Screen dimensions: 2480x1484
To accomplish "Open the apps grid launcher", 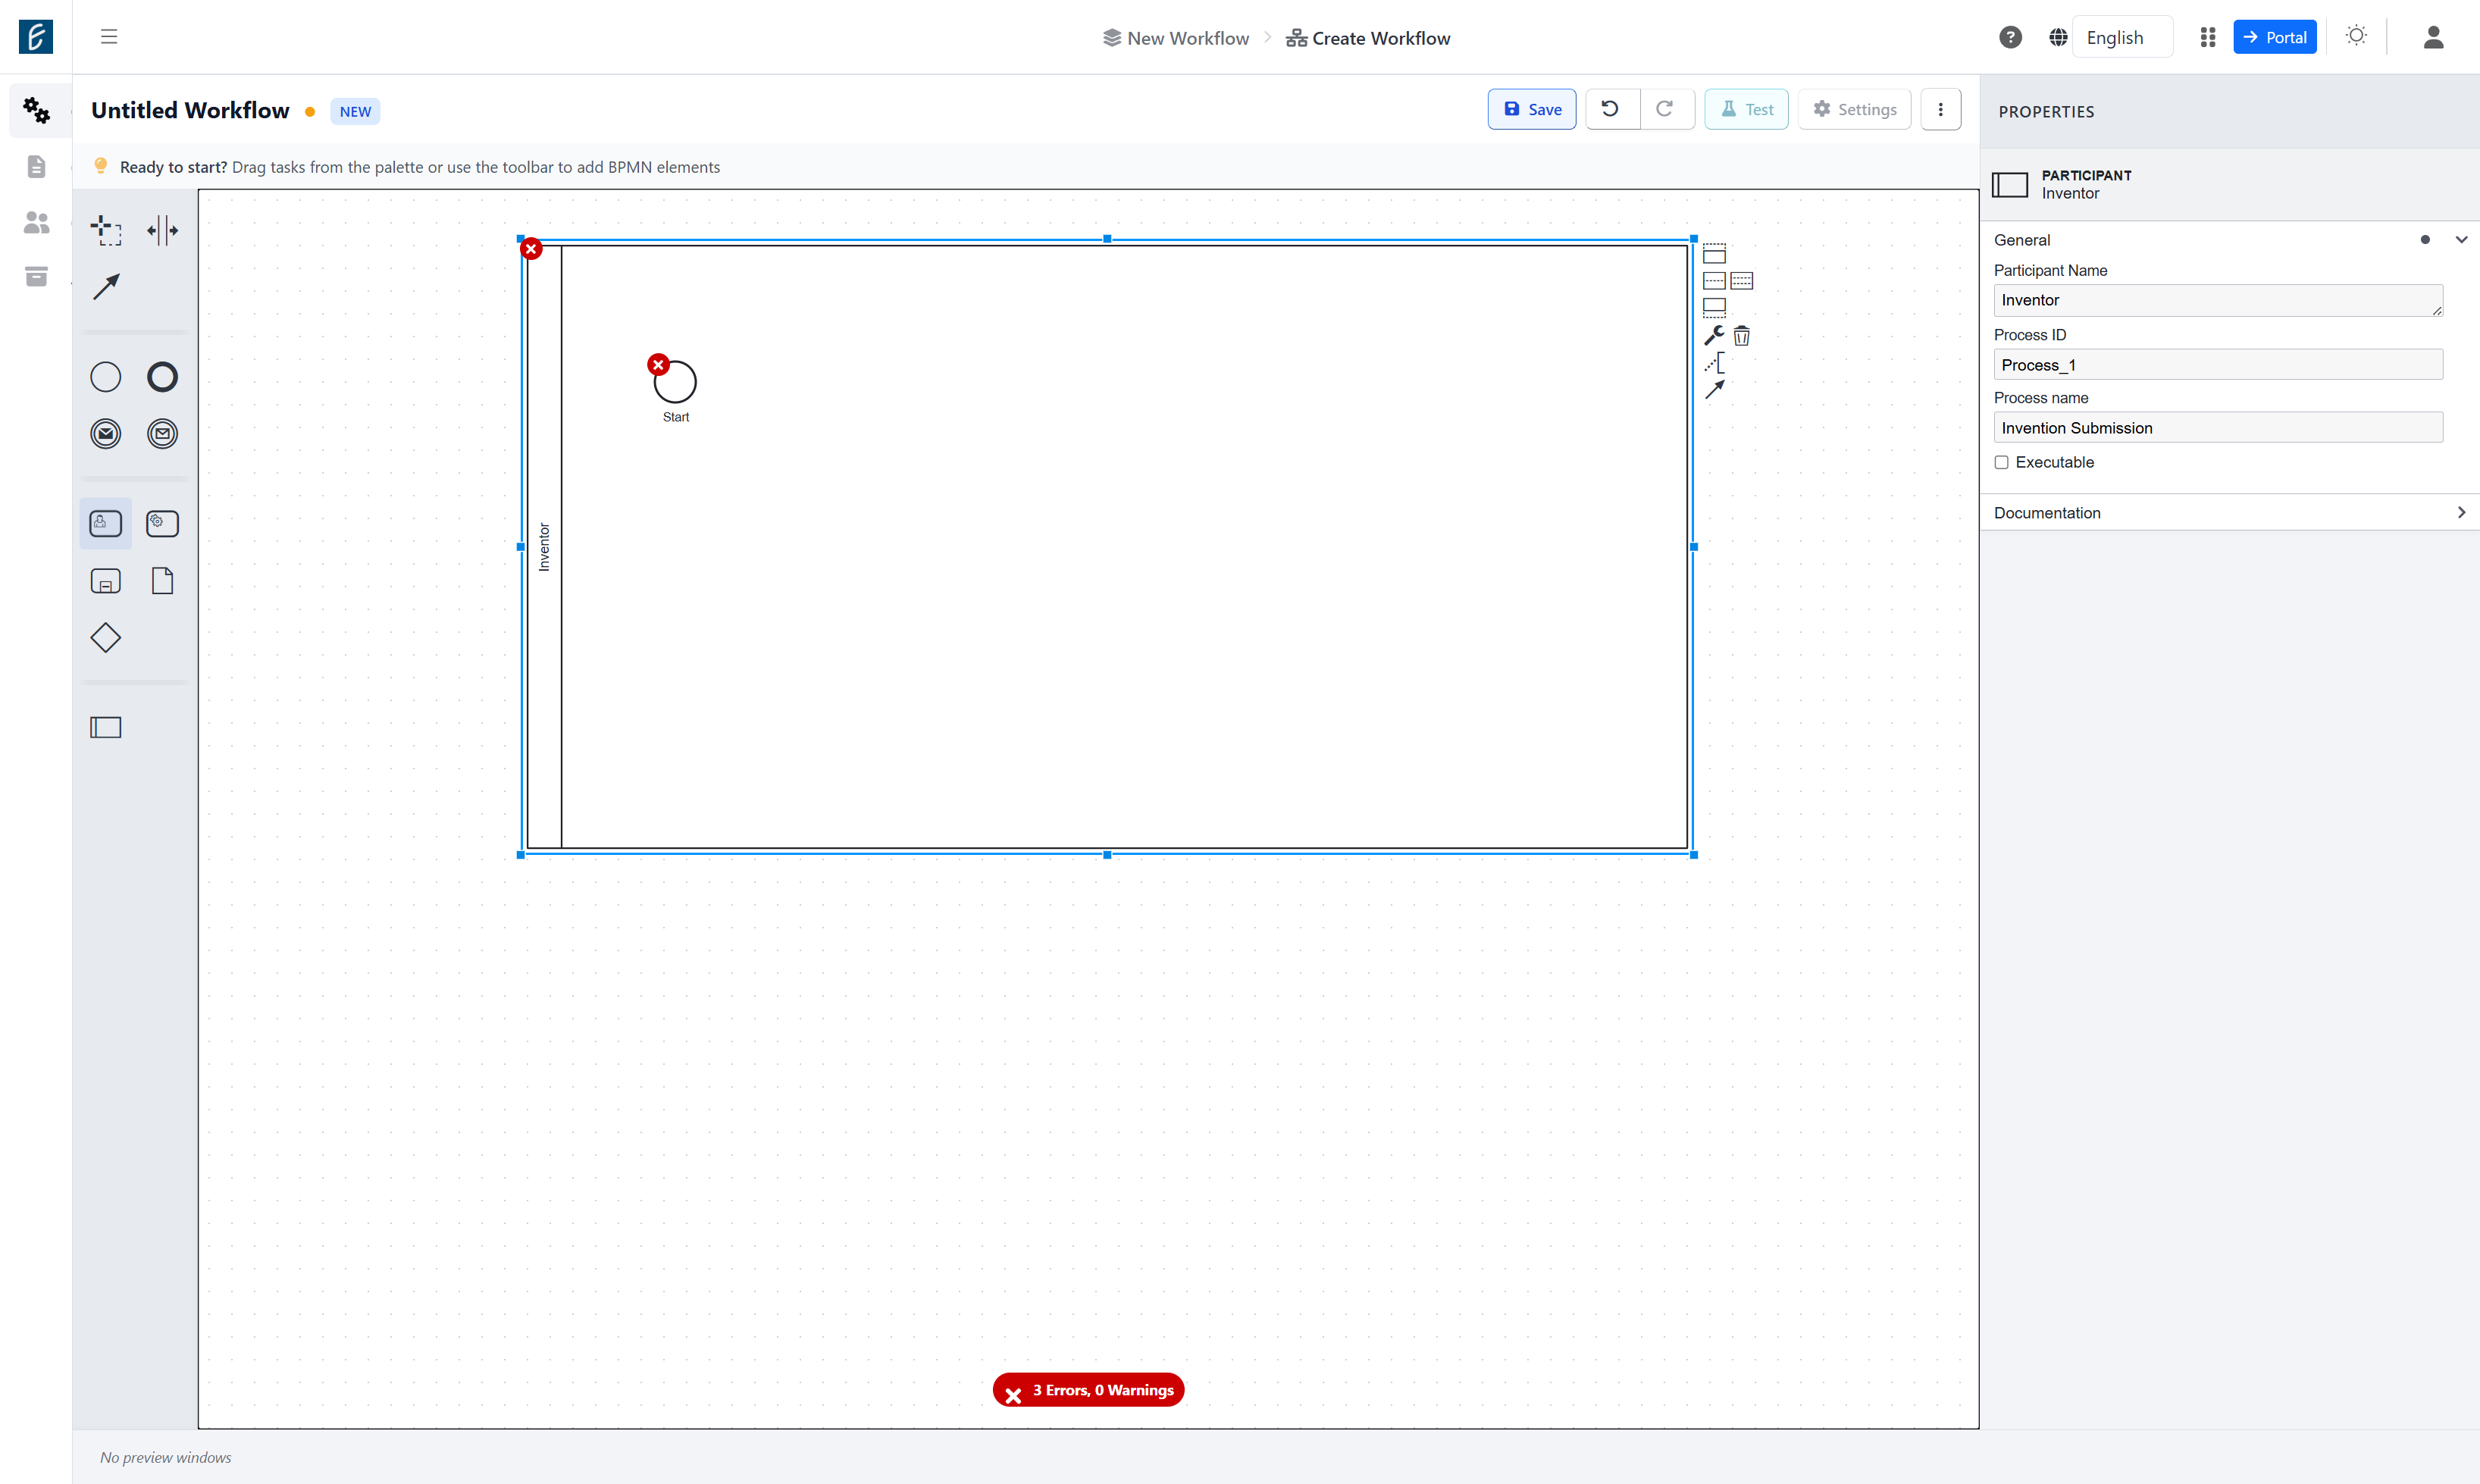I will click(x=2207, y=37).
